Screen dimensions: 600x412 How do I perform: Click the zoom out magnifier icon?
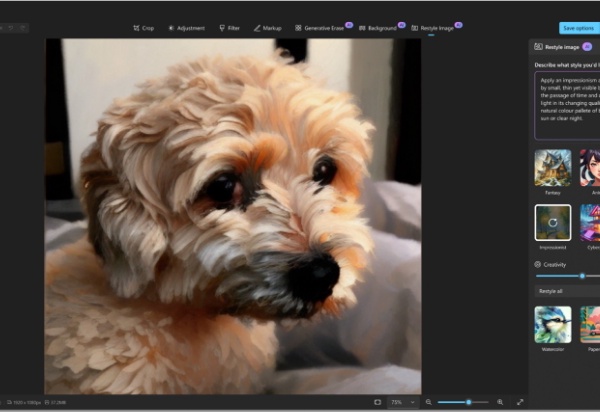click(x=429, y=401)
